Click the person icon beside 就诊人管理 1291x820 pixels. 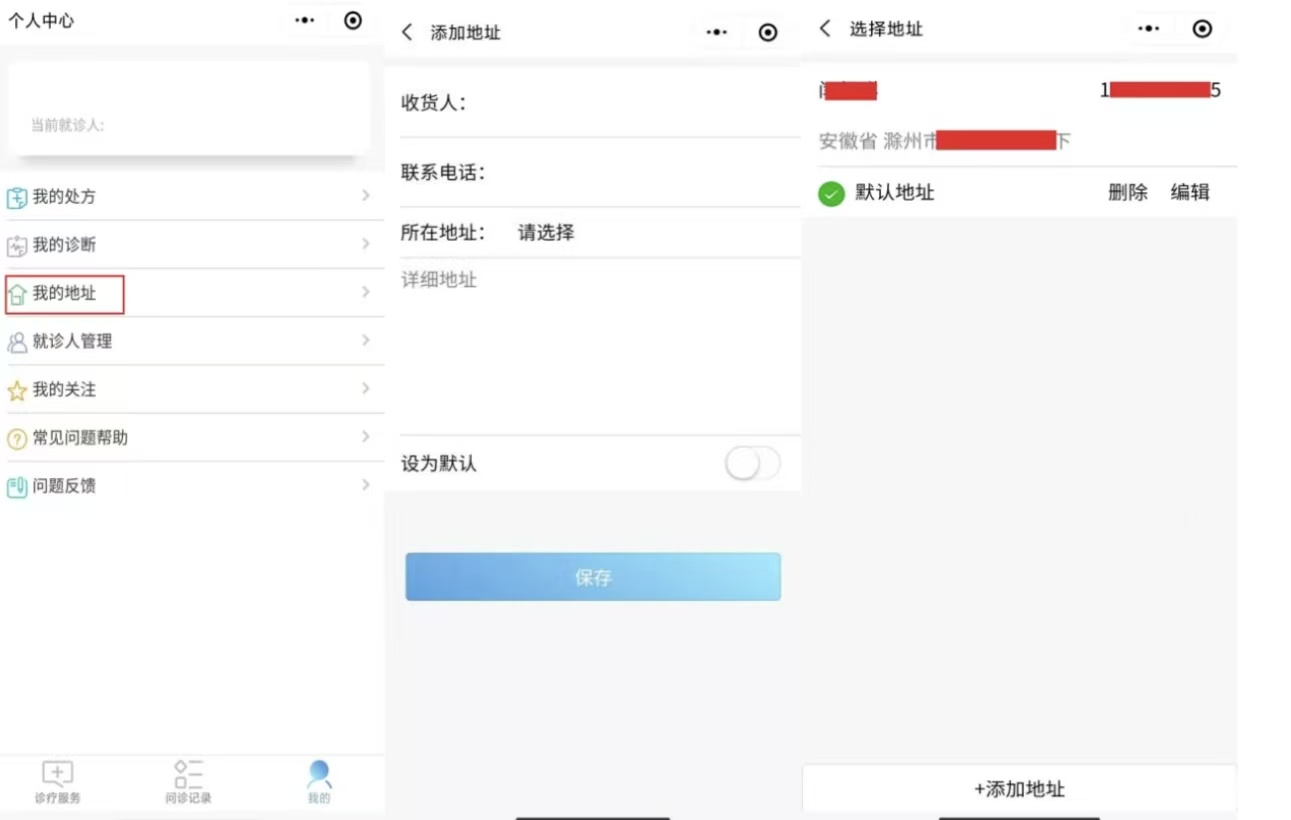pyautogui.click(x=17, y=343)
